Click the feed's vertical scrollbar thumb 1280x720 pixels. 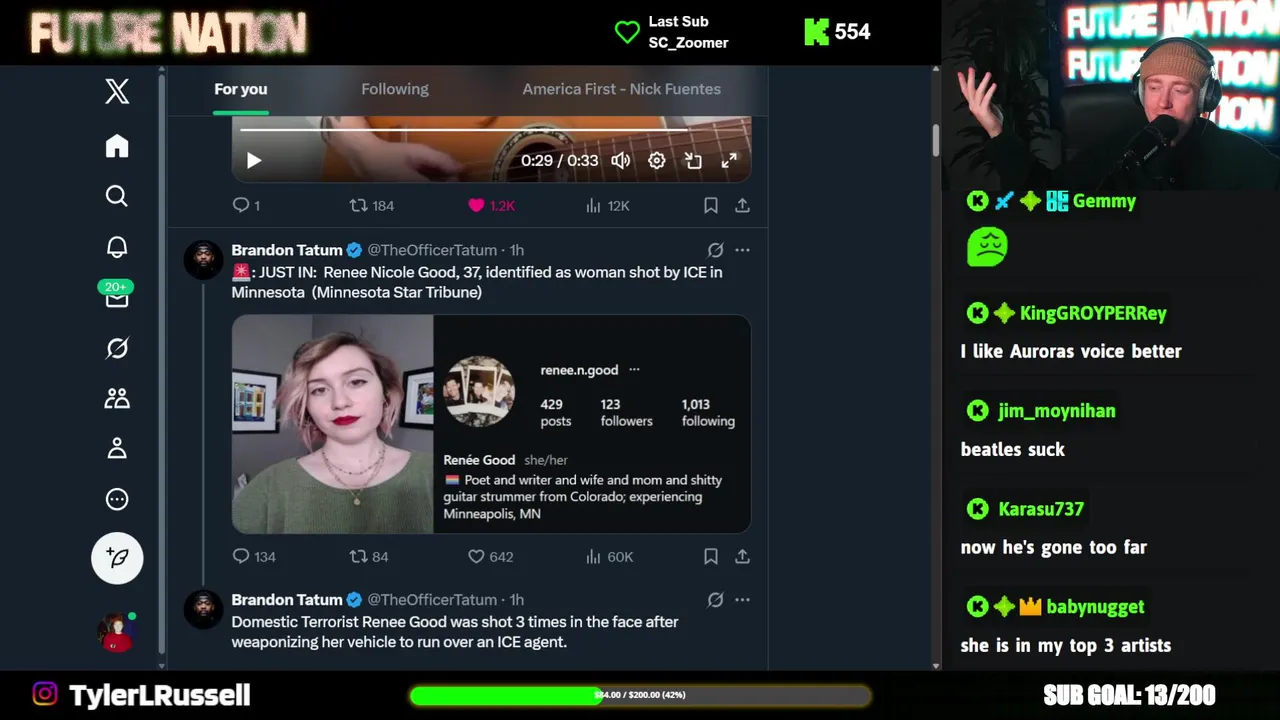(936, 140)
